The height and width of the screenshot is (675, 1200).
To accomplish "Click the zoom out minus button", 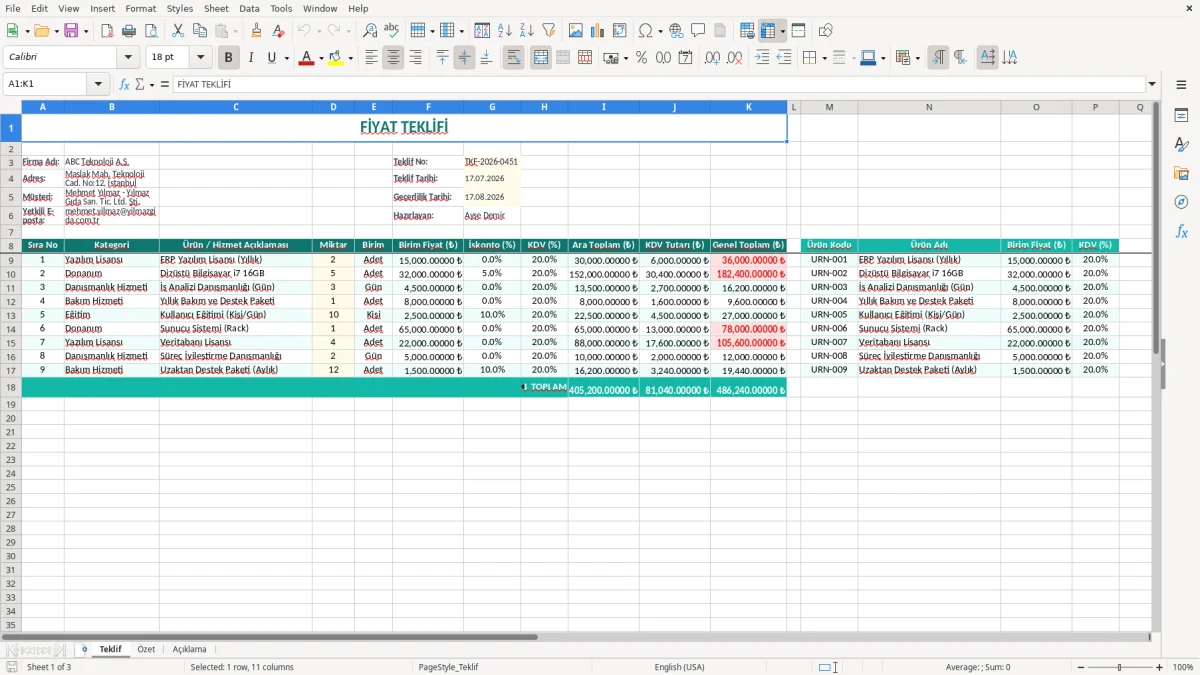I will click(x=1081, y=667).
